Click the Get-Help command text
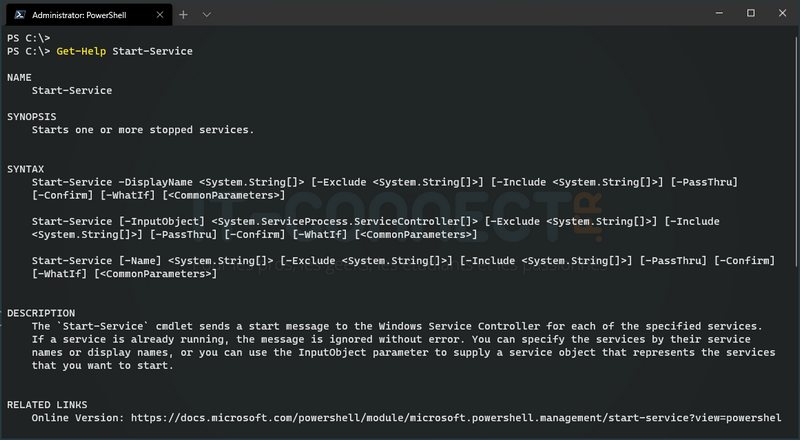 pos(82,51)
